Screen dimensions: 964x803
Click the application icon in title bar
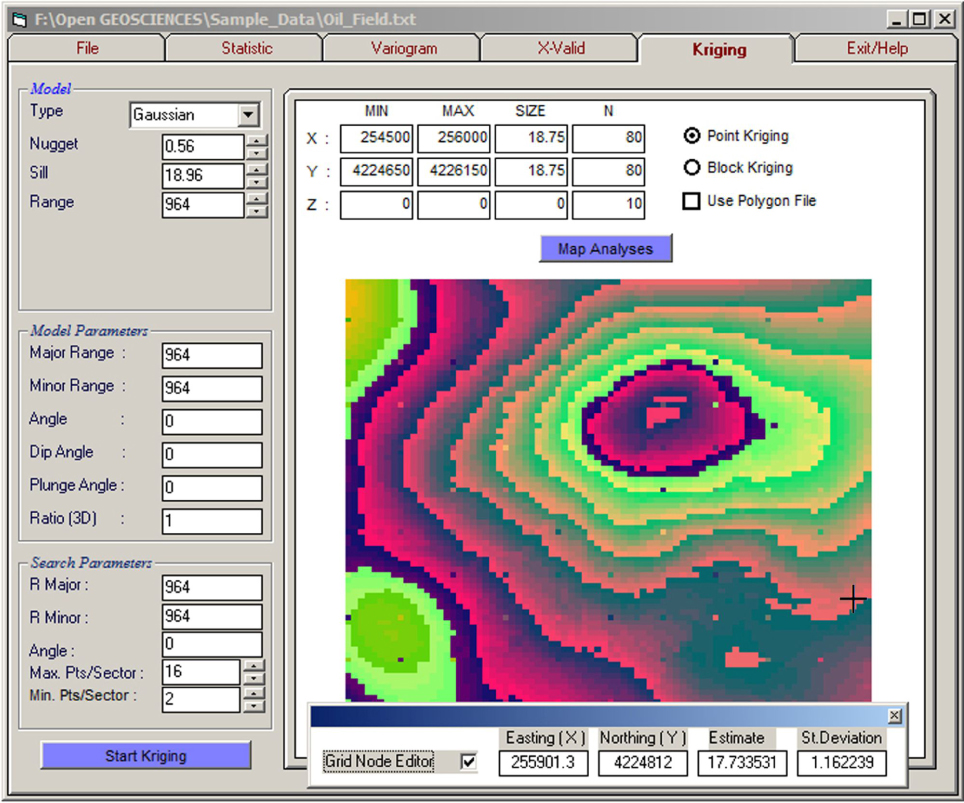tap(18, 19)
